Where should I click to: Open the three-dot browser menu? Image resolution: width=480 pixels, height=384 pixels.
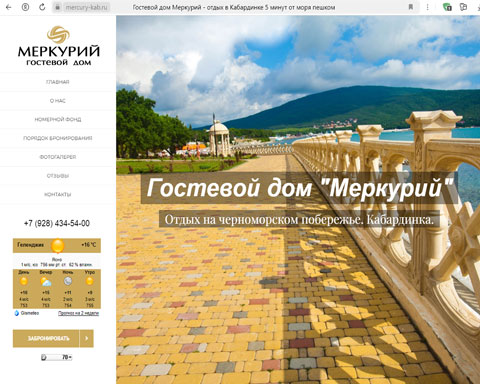[x=427, y=7]
